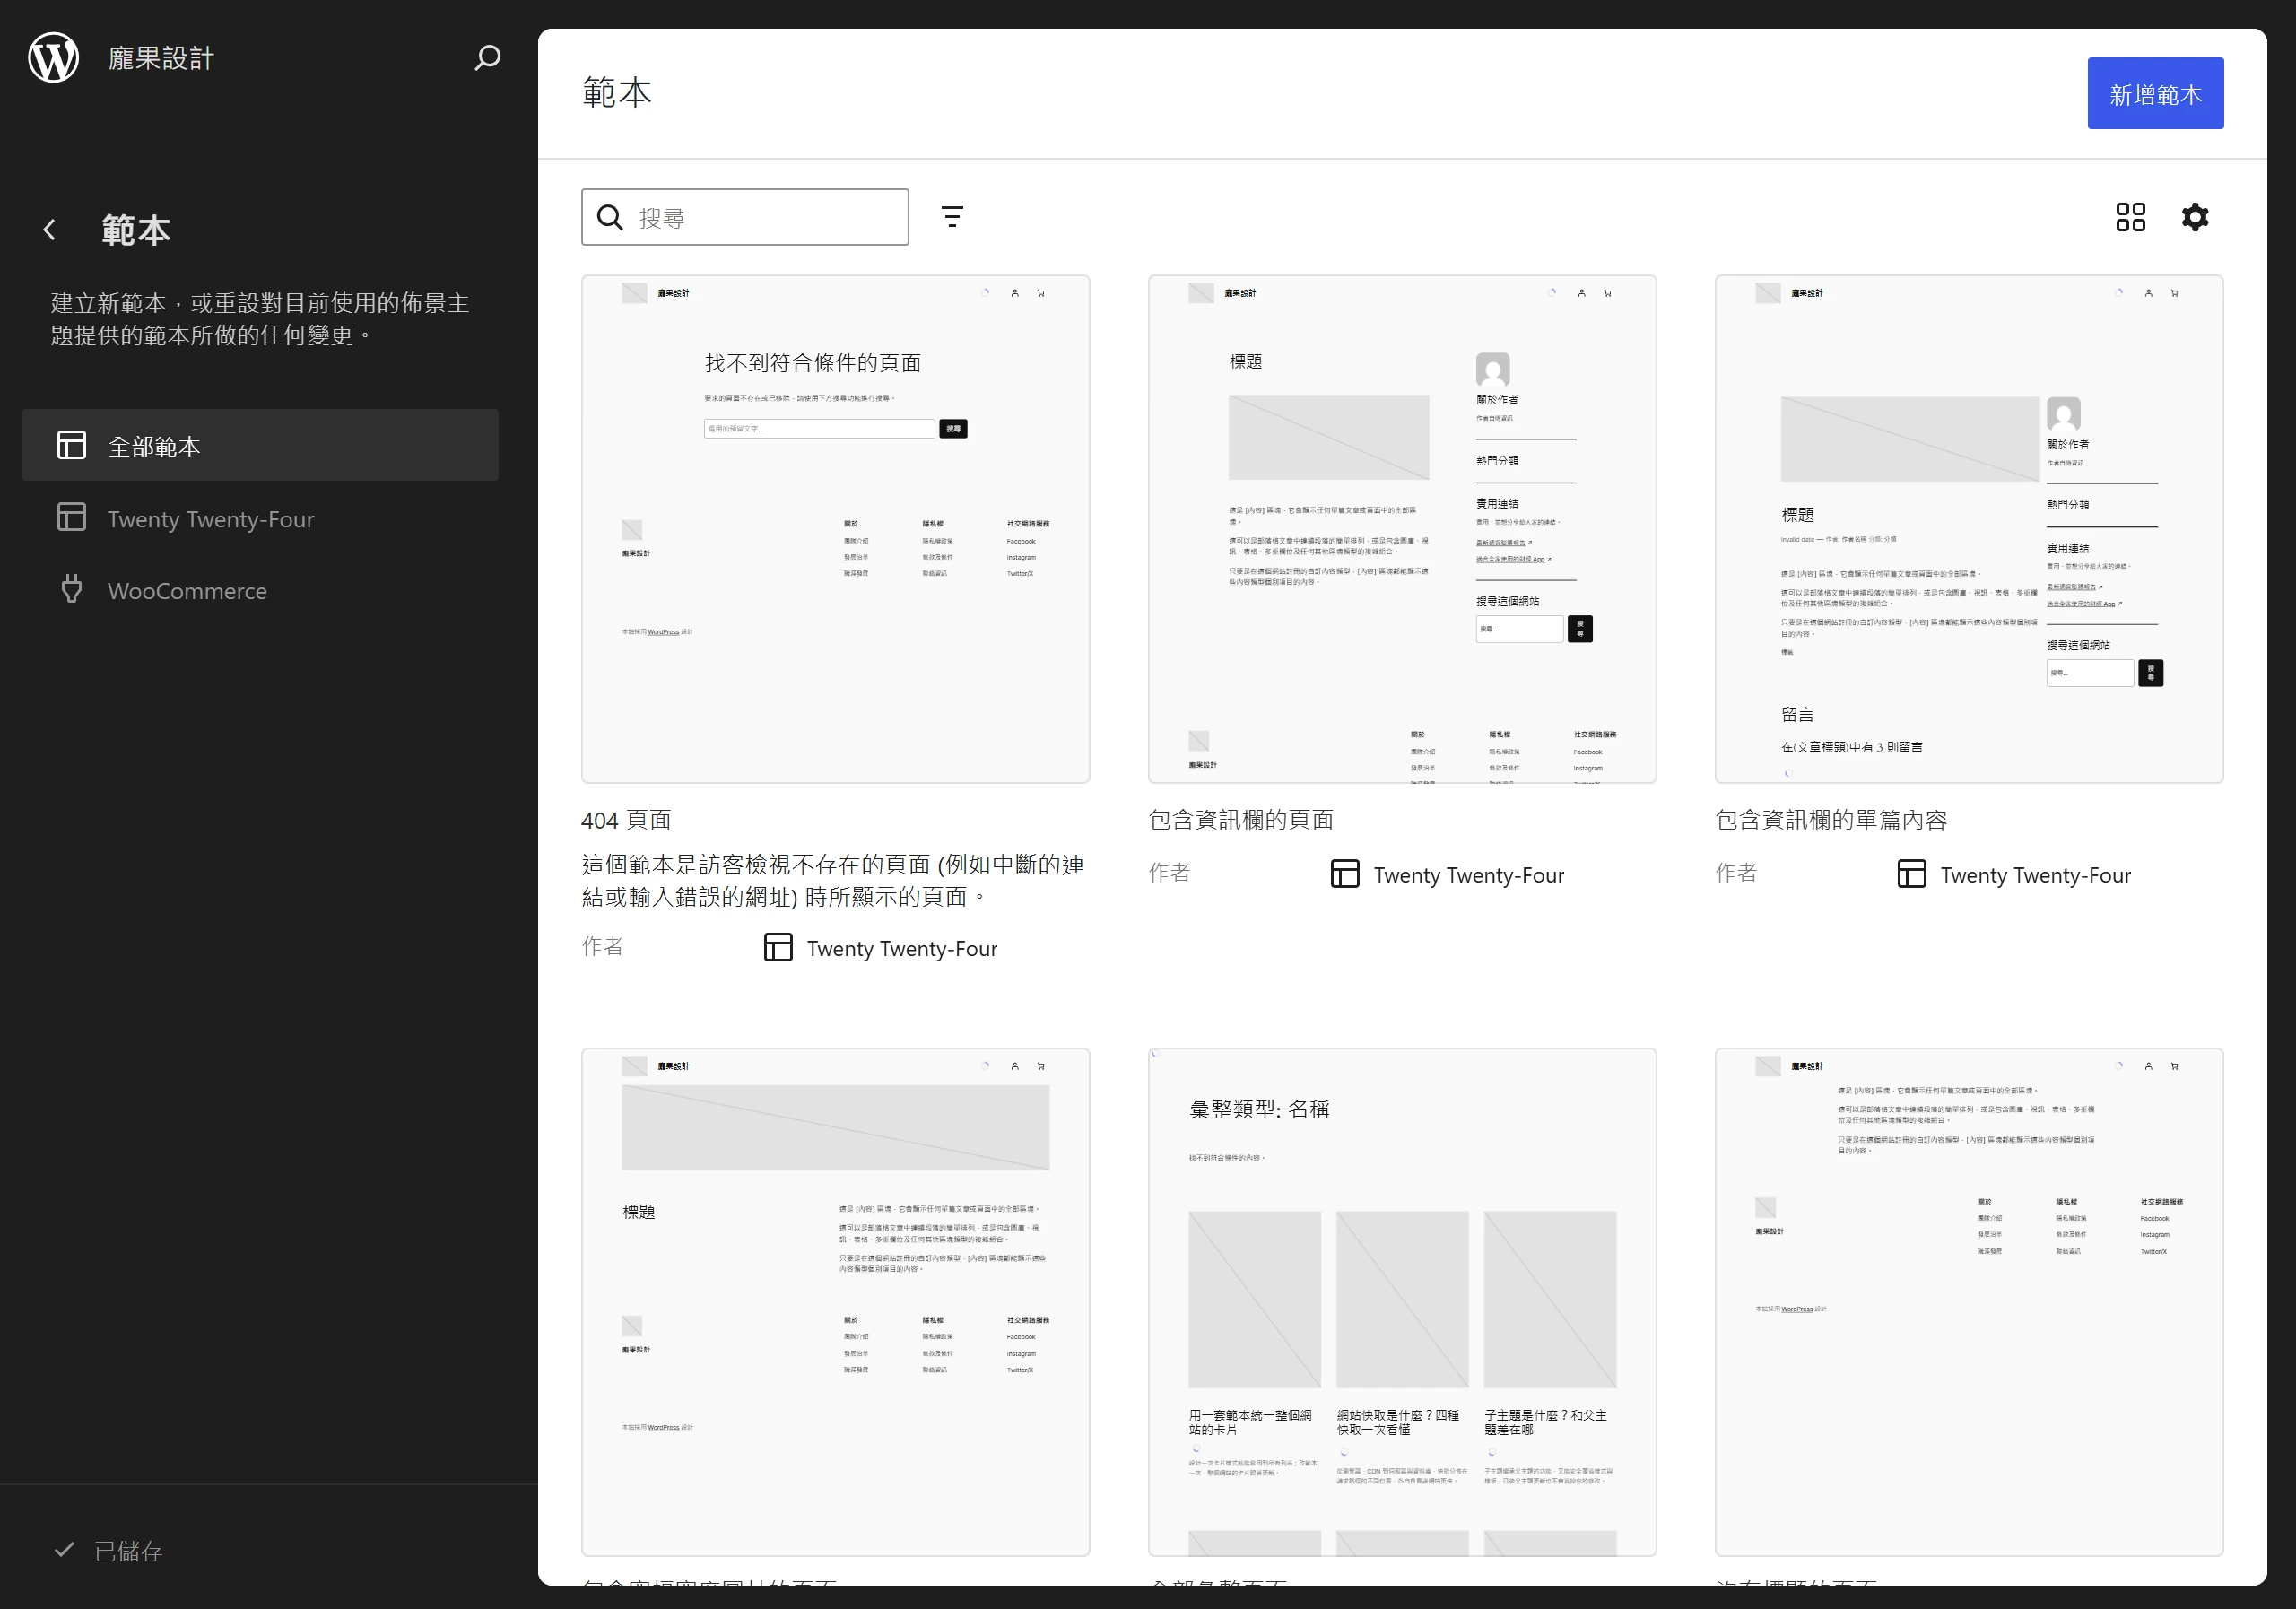The height and width of the screenshot is (1609, 2296).
Task: Select WooCommerce in the sidebar
Action: tap(260, 590)
